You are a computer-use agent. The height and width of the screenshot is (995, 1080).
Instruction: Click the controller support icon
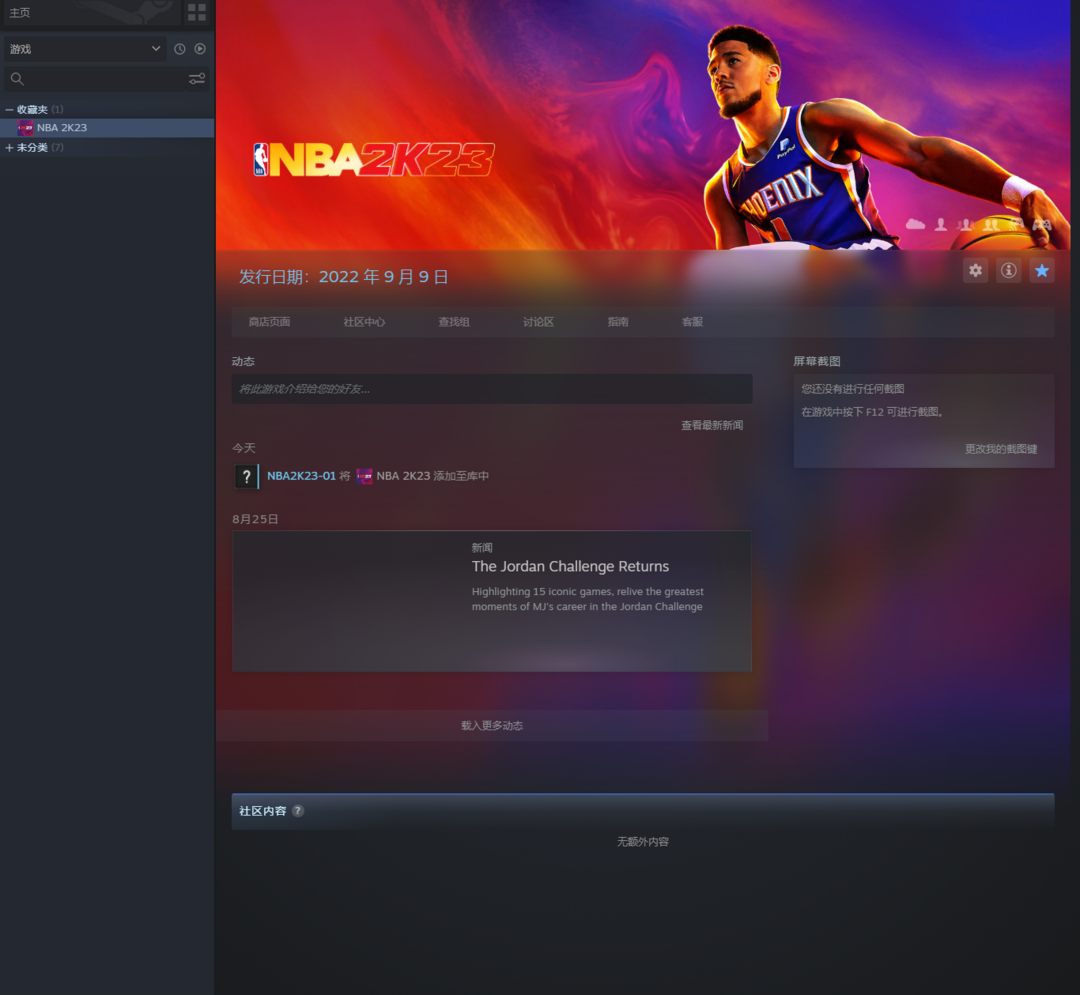point(1042,225)
